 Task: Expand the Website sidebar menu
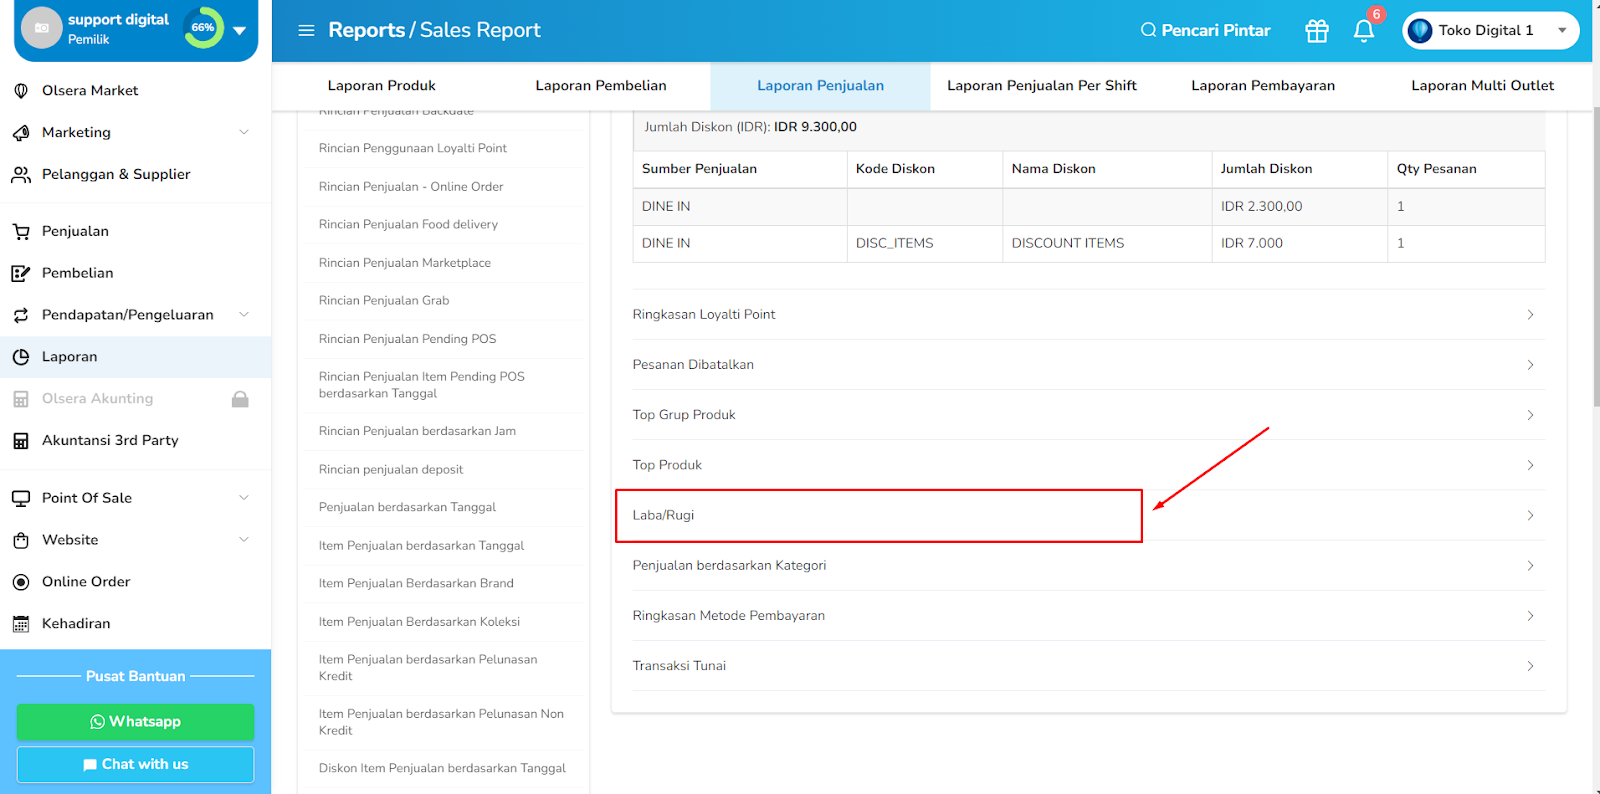coord(135,540)
